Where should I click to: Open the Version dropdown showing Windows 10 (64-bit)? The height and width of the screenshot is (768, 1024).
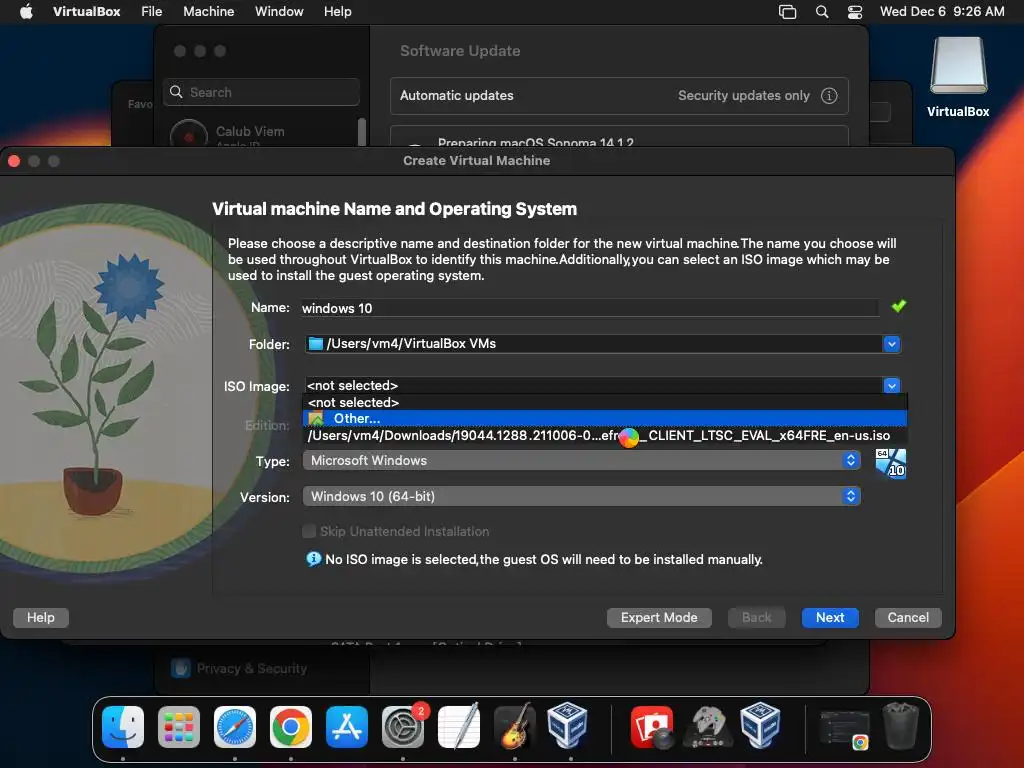click(x=581, y=496)
